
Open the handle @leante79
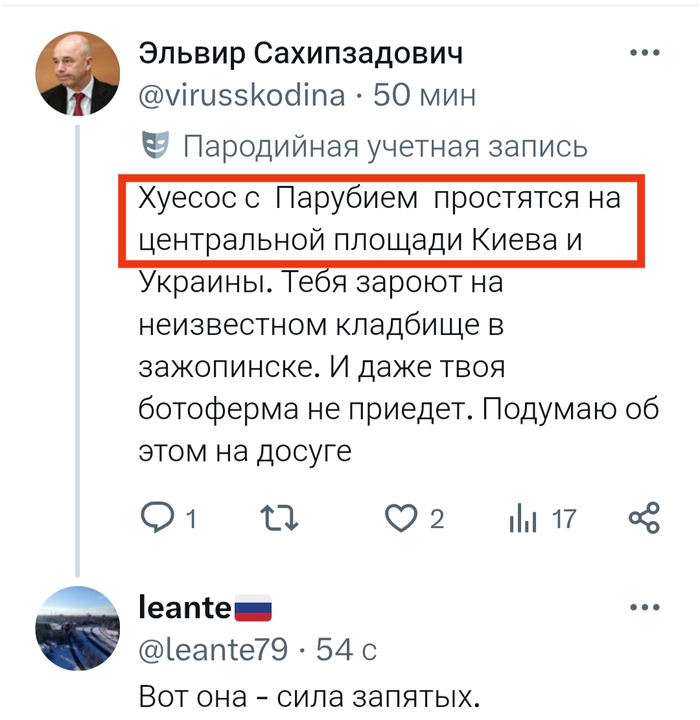click(x=213, y=649)
